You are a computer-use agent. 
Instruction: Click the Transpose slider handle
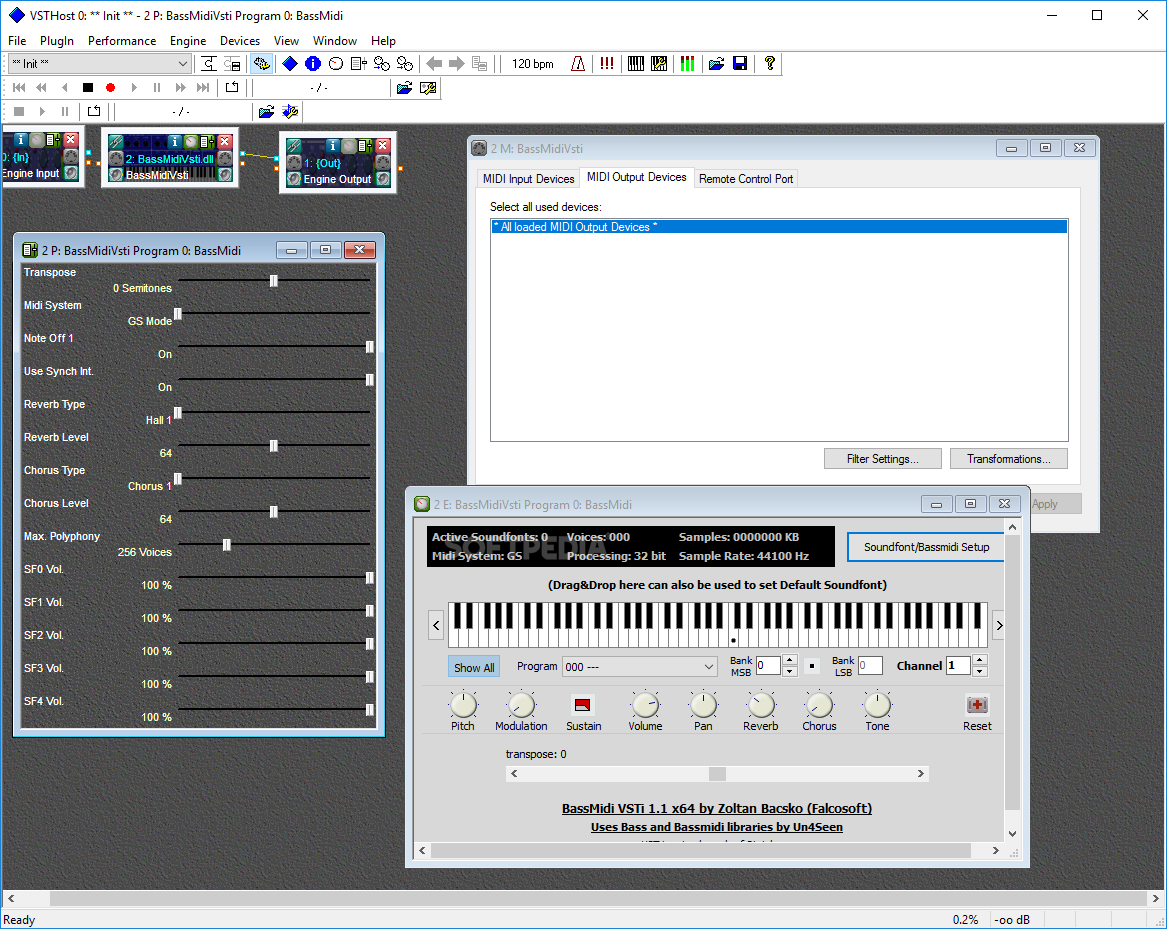[274, 281]
